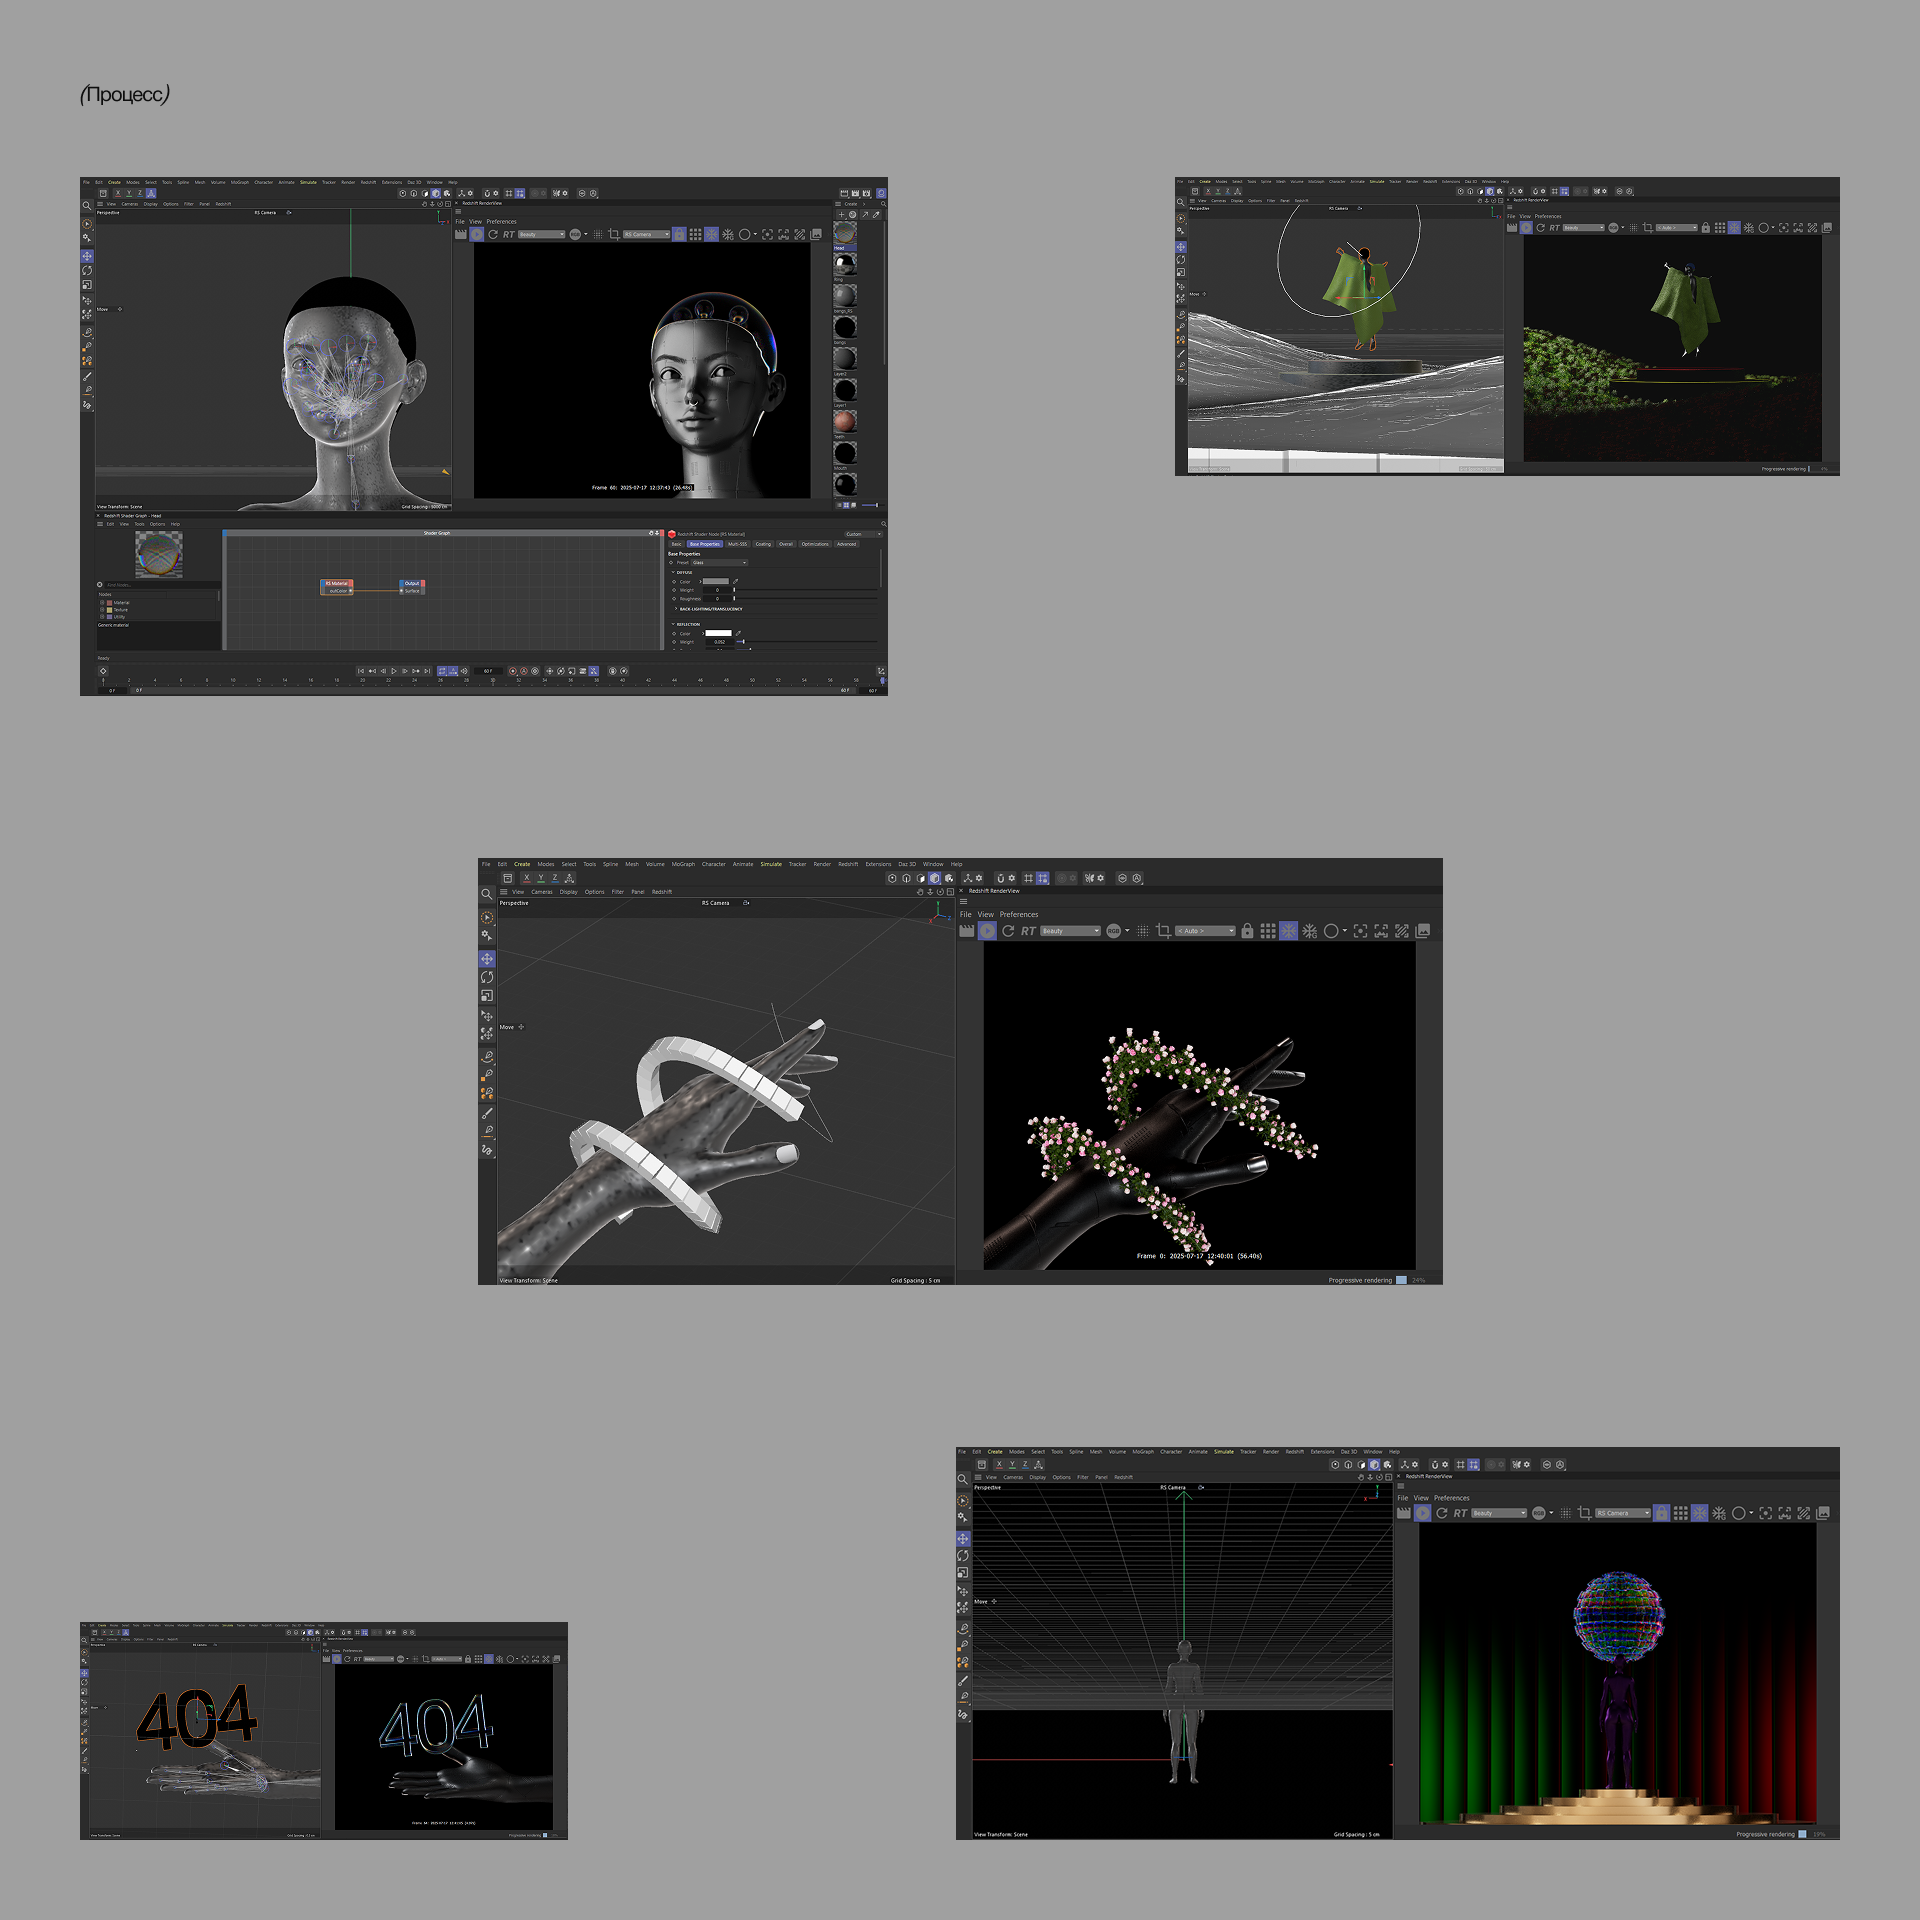This screenshot has height=1920, width=1920.
Task: Refresh the render above the sphere-head figure
Action: (1442, 1513)
